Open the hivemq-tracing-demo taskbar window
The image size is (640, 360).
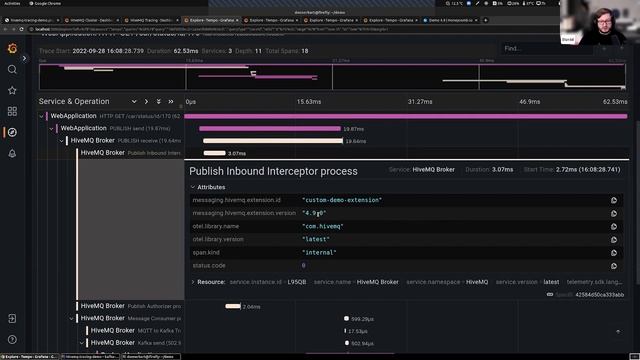coord(90,356)
